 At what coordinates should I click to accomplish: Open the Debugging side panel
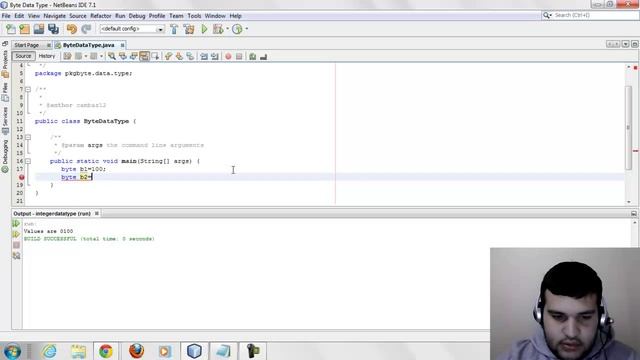(5, 156)
